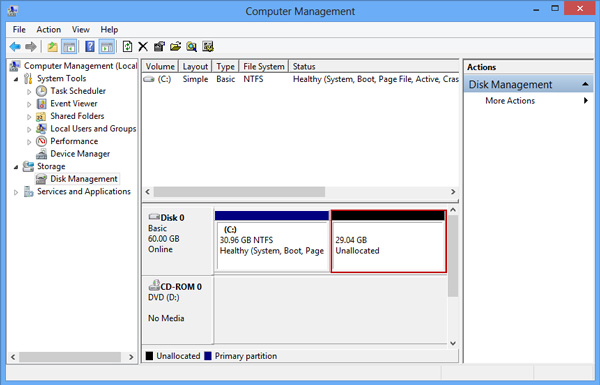Click the volume list horizontal scrollbar thumb
This screenshot has height=385, width=600.
[x=239, y=191]
